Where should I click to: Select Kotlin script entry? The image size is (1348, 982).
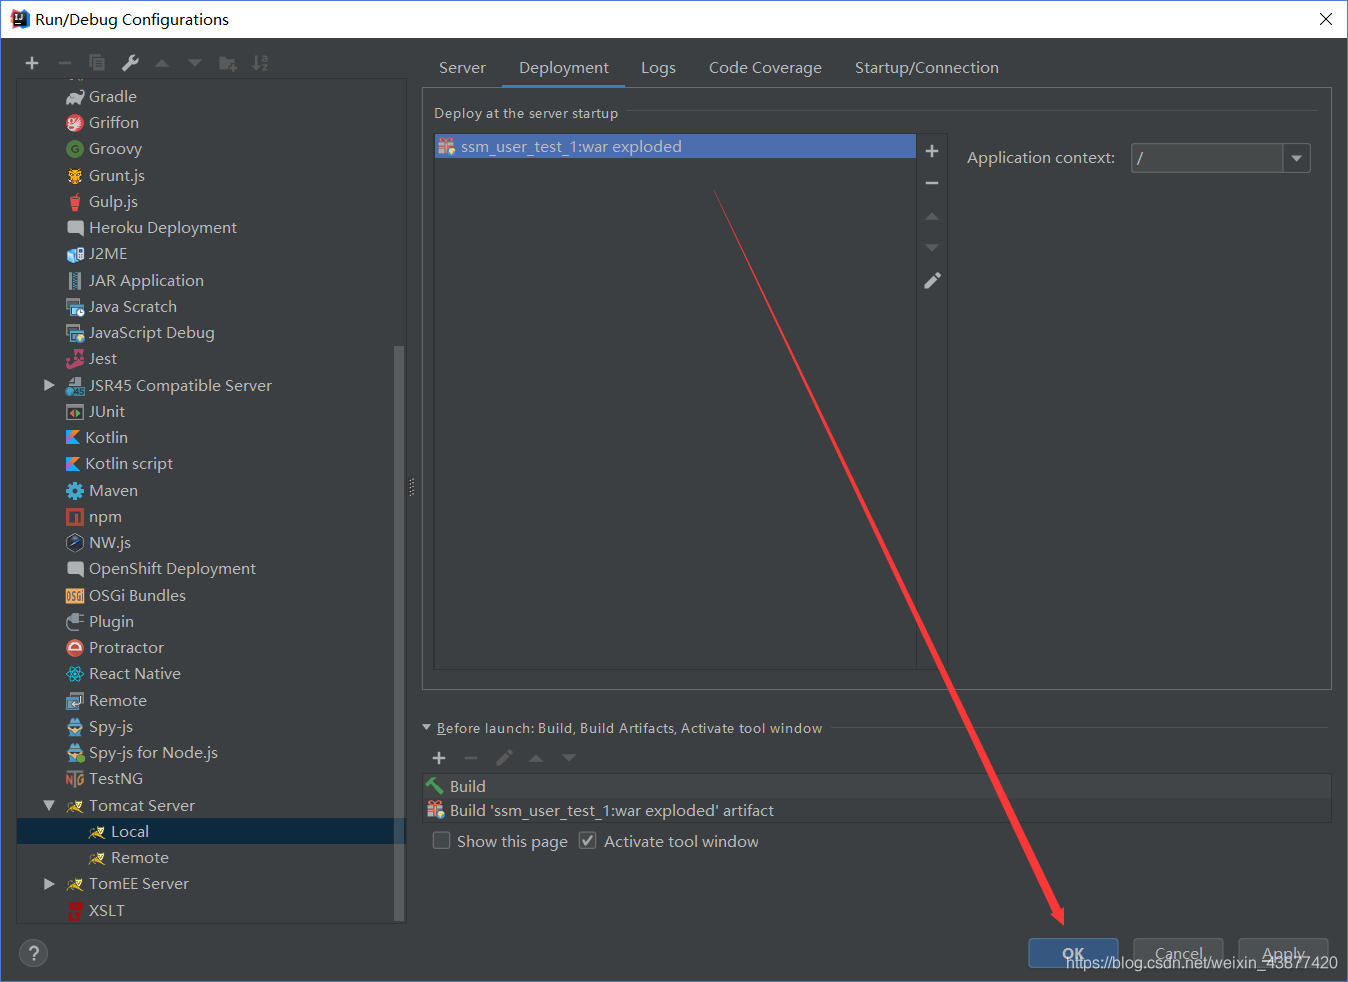[128, 464]
